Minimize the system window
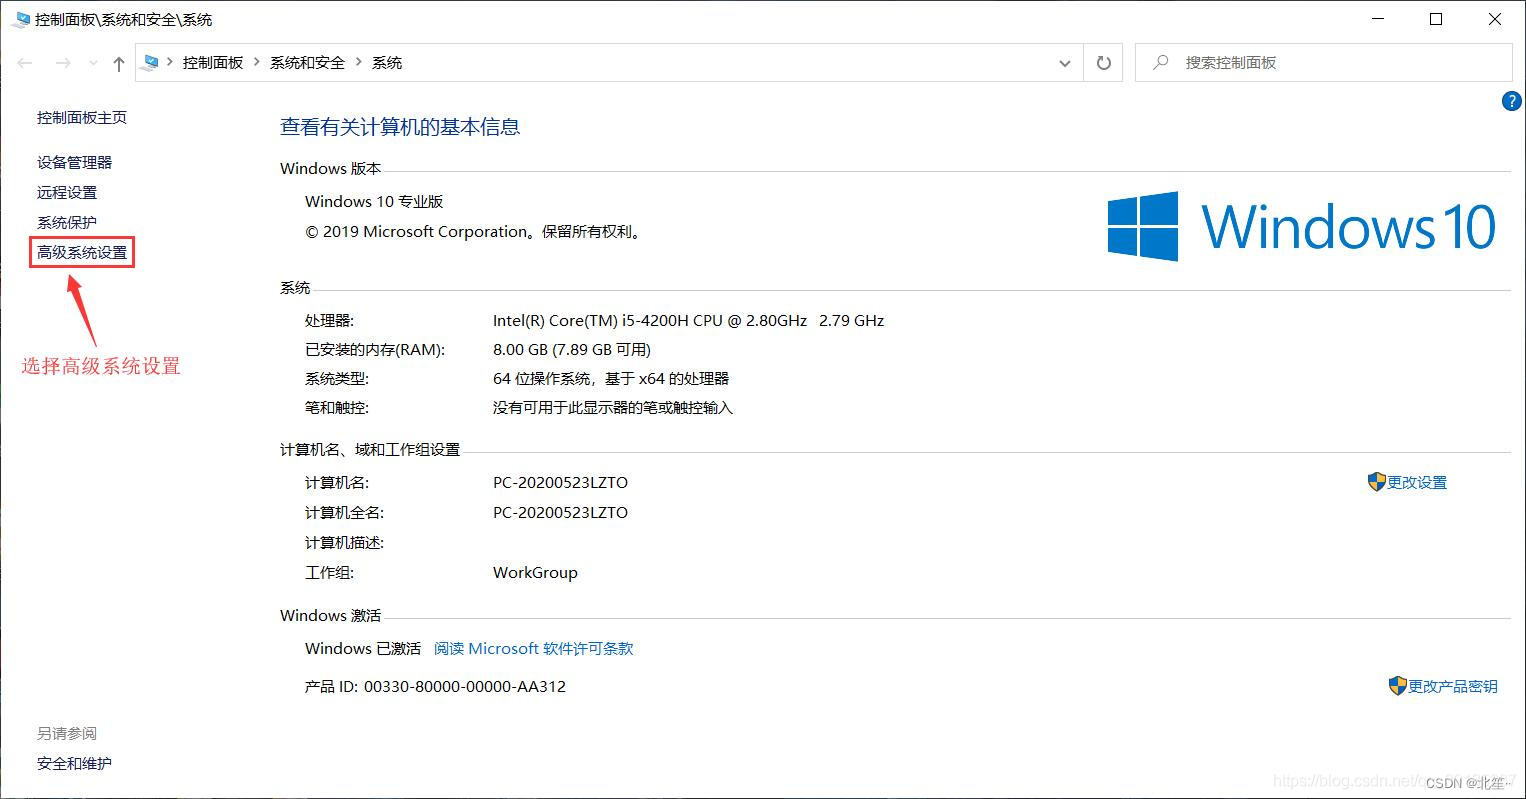This screenshot has width=1526, height=799. 1378,19
